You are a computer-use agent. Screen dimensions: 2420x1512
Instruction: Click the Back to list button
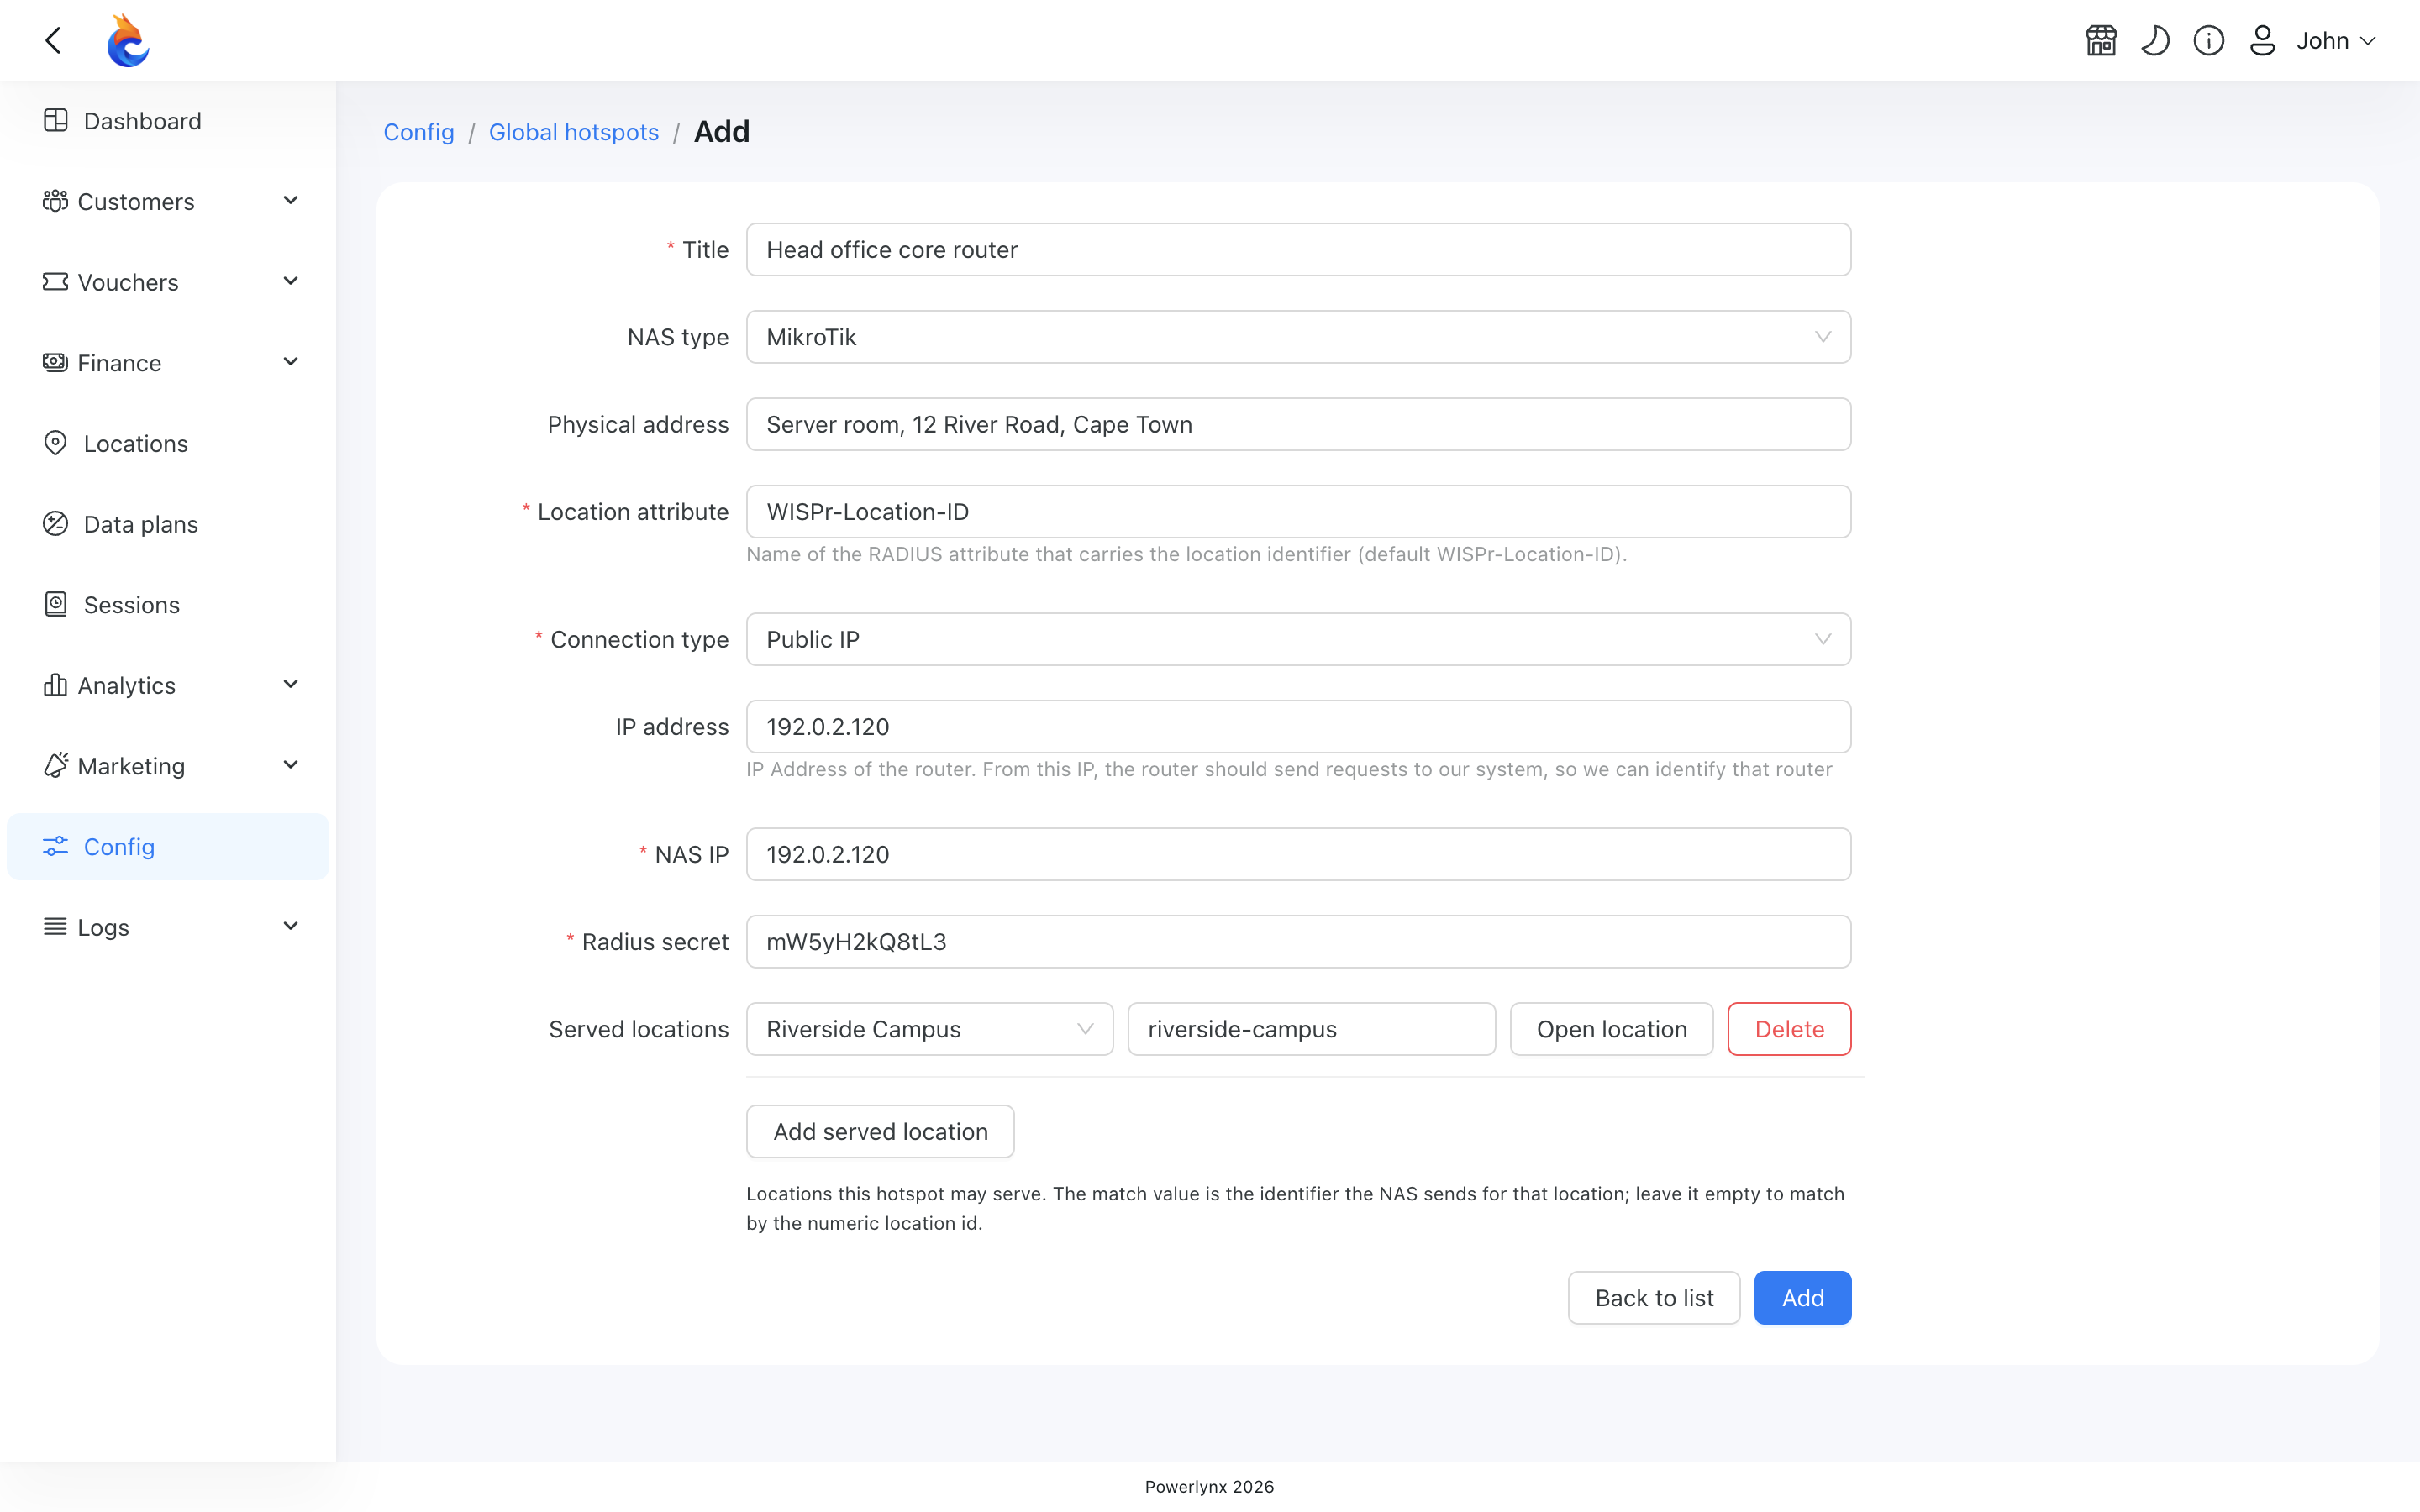(x=1654, y=1298)
